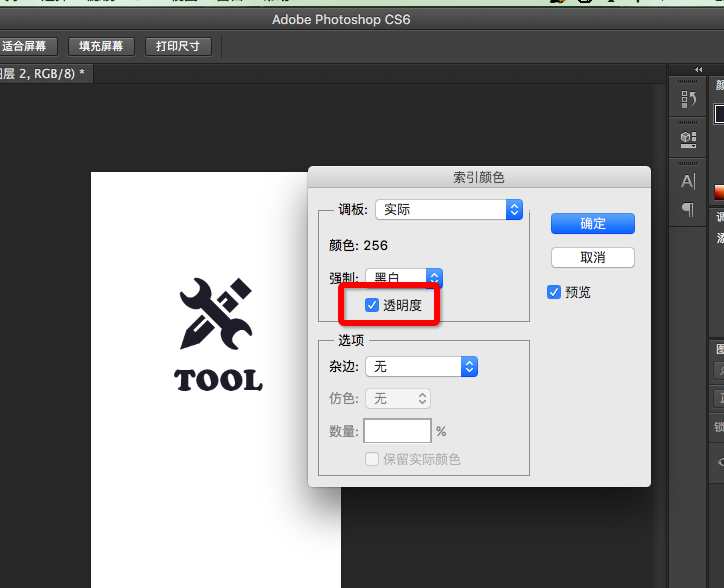
Task: Click the 索引颜色 dialog title bar
Action: coord(479,177)
